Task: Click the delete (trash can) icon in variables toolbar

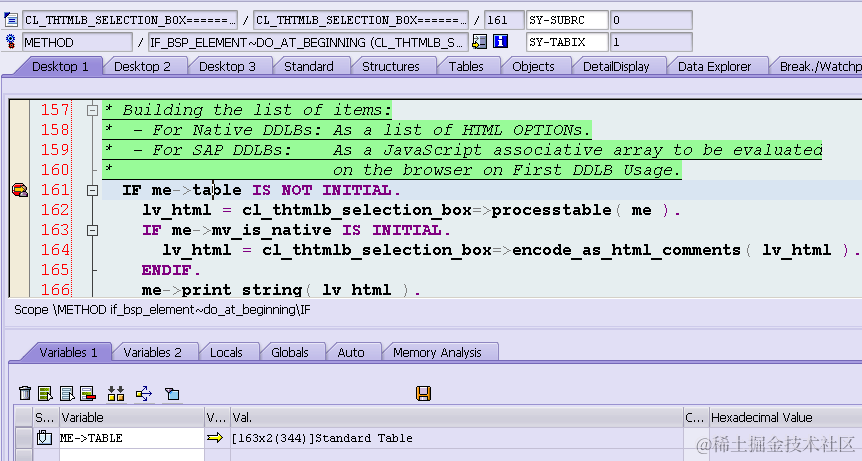Action: click(x=25, y=393)
